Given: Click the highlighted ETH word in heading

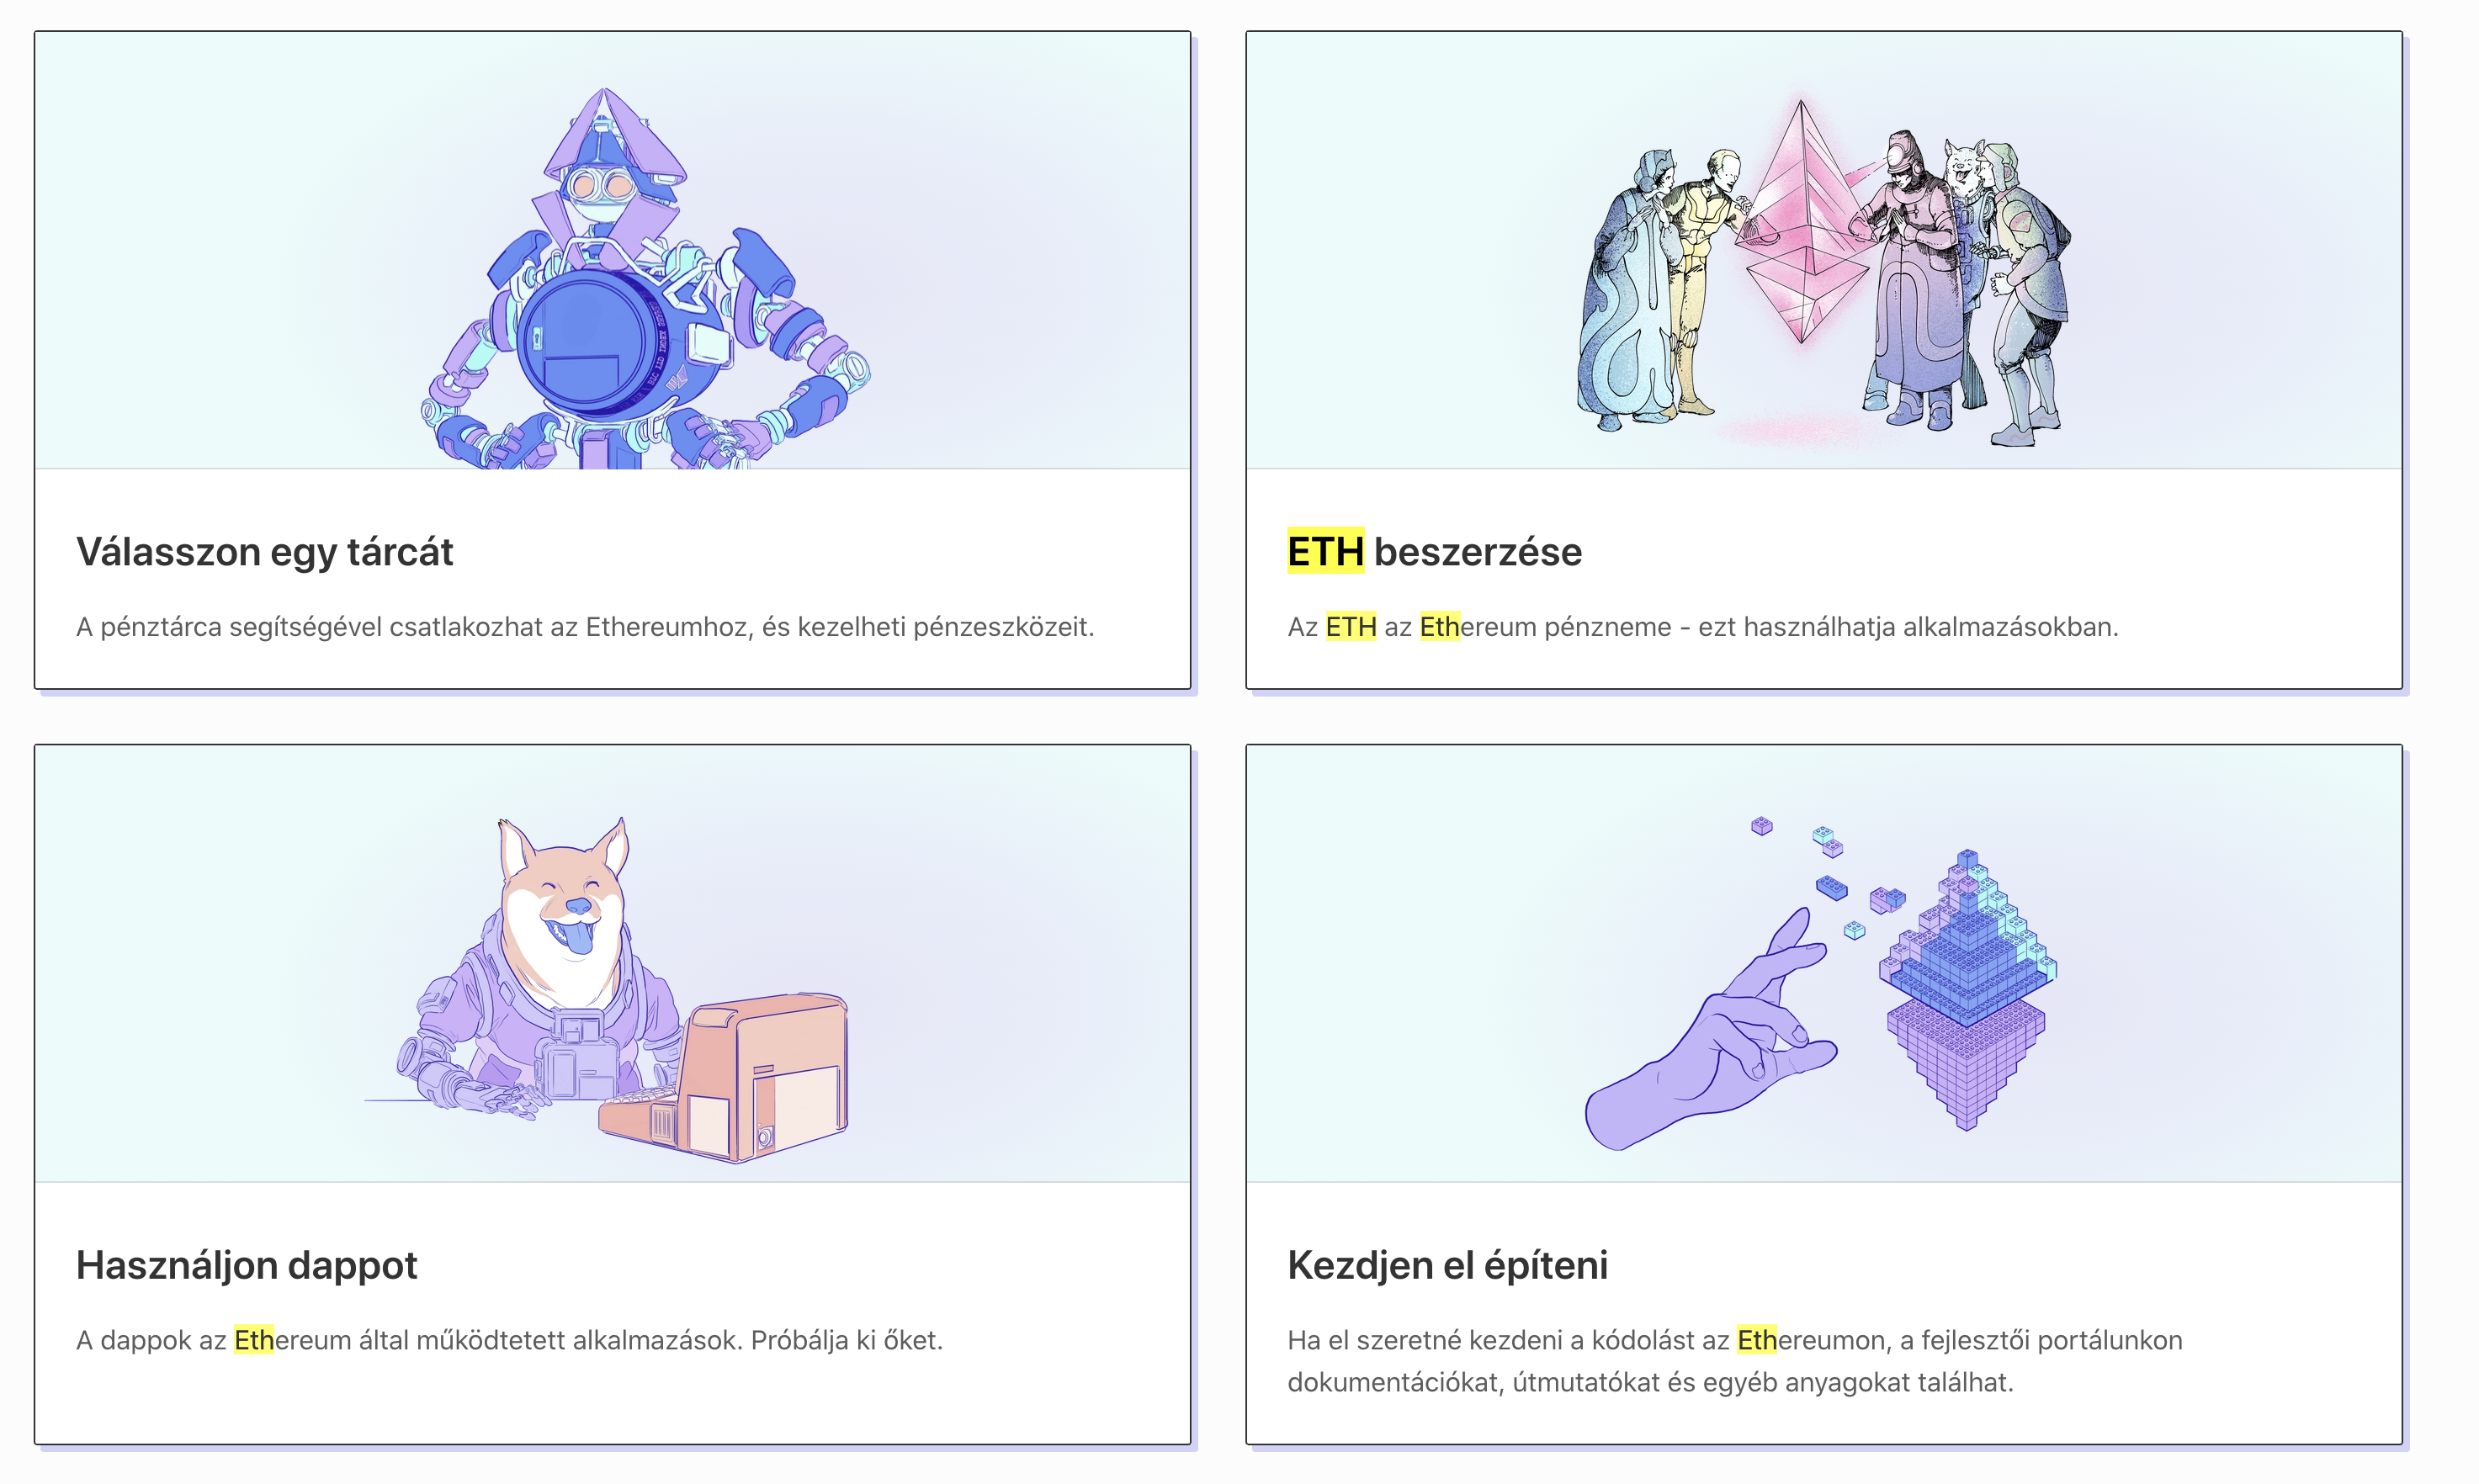Looking at the screenshot, I should point(1325,551).
